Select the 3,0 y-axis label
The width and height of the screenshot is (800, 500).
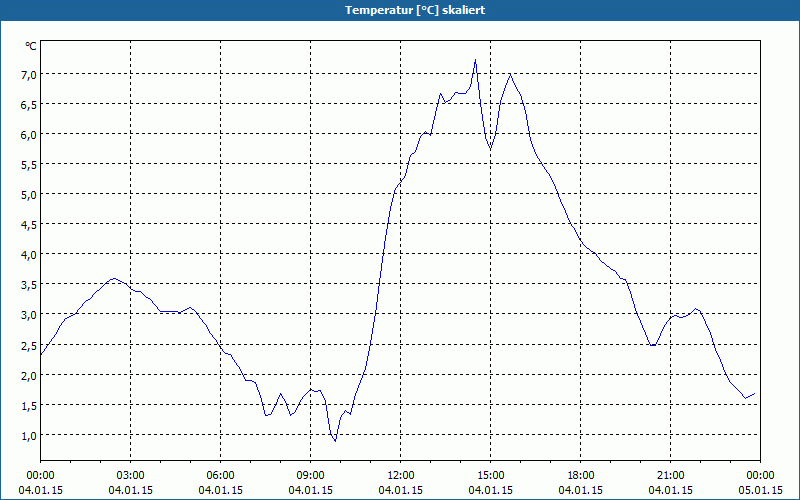click(x=30, y=315)
